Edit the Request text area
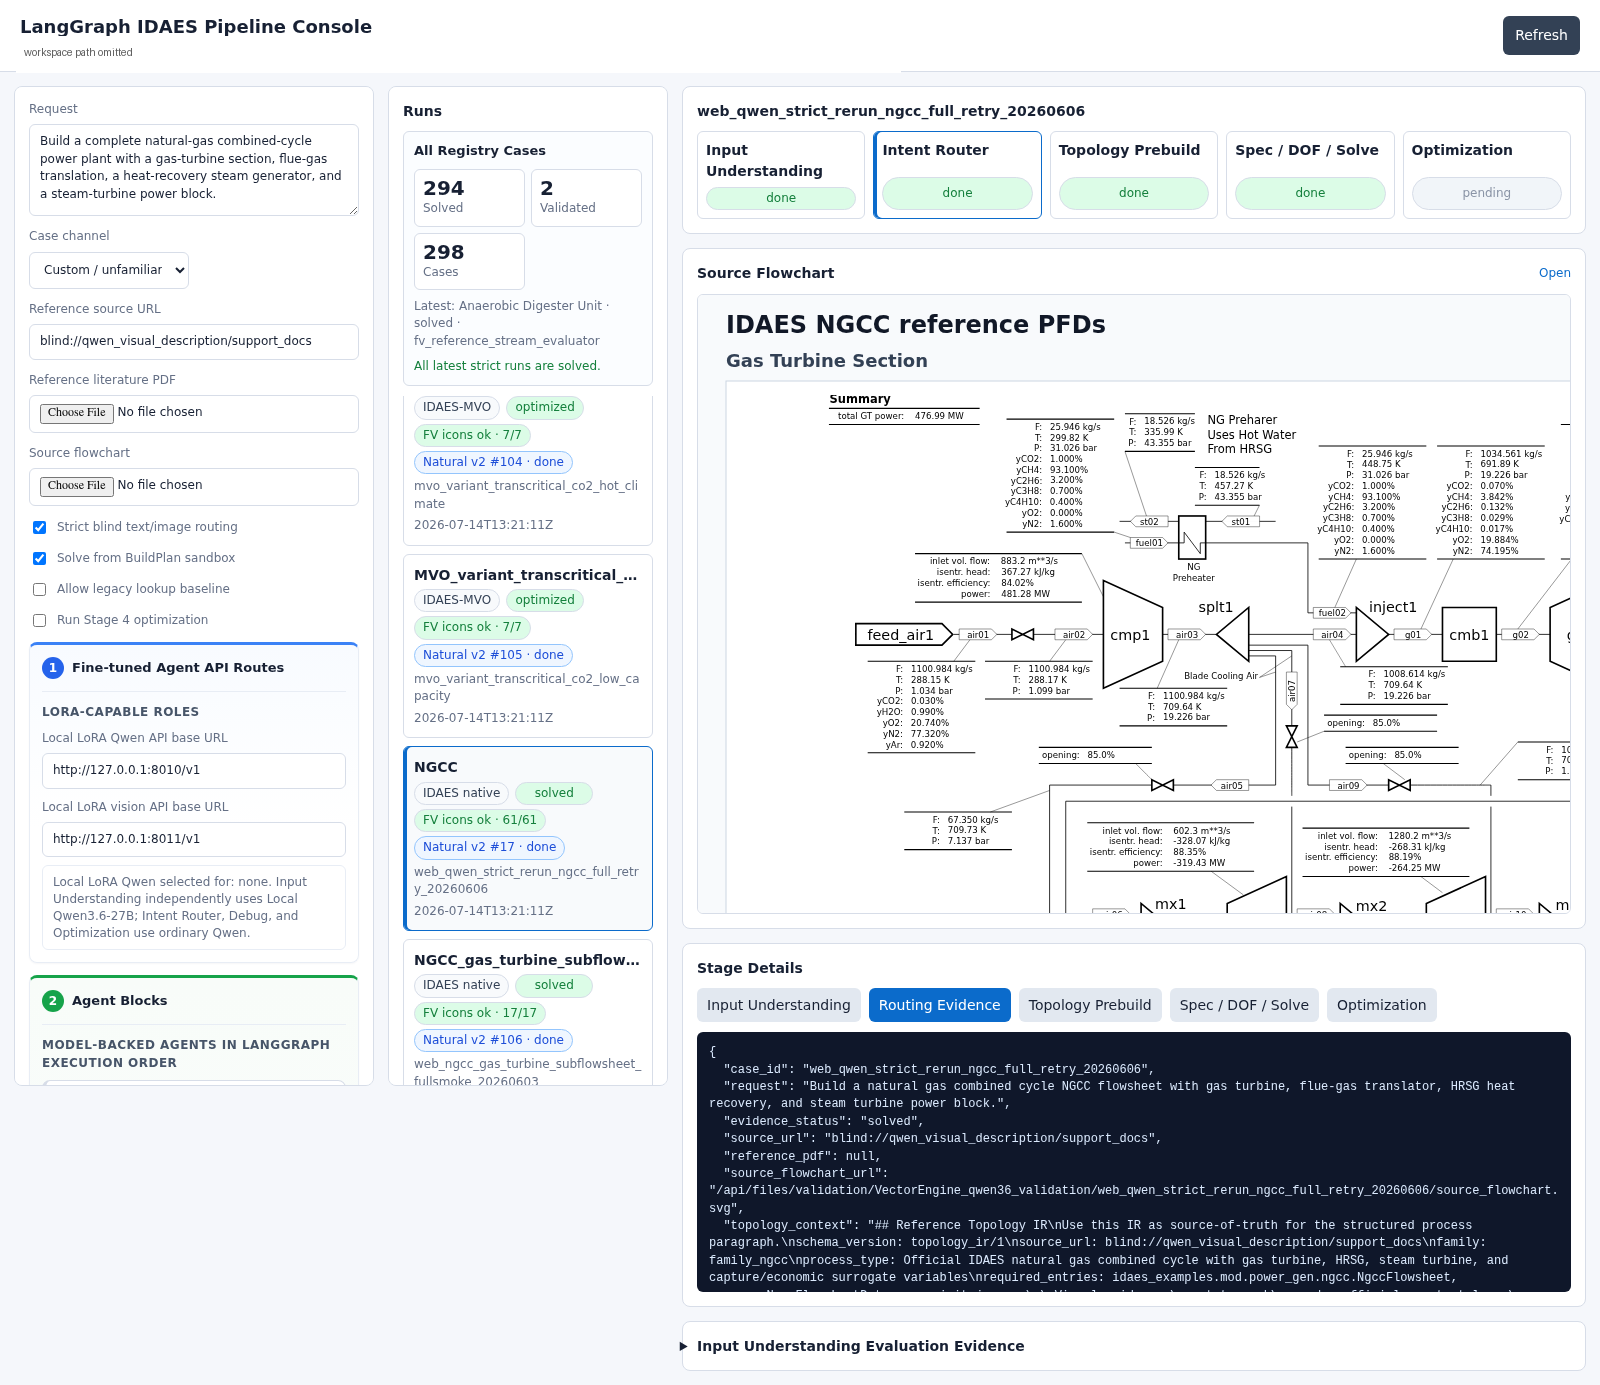 tap(194, 170)
